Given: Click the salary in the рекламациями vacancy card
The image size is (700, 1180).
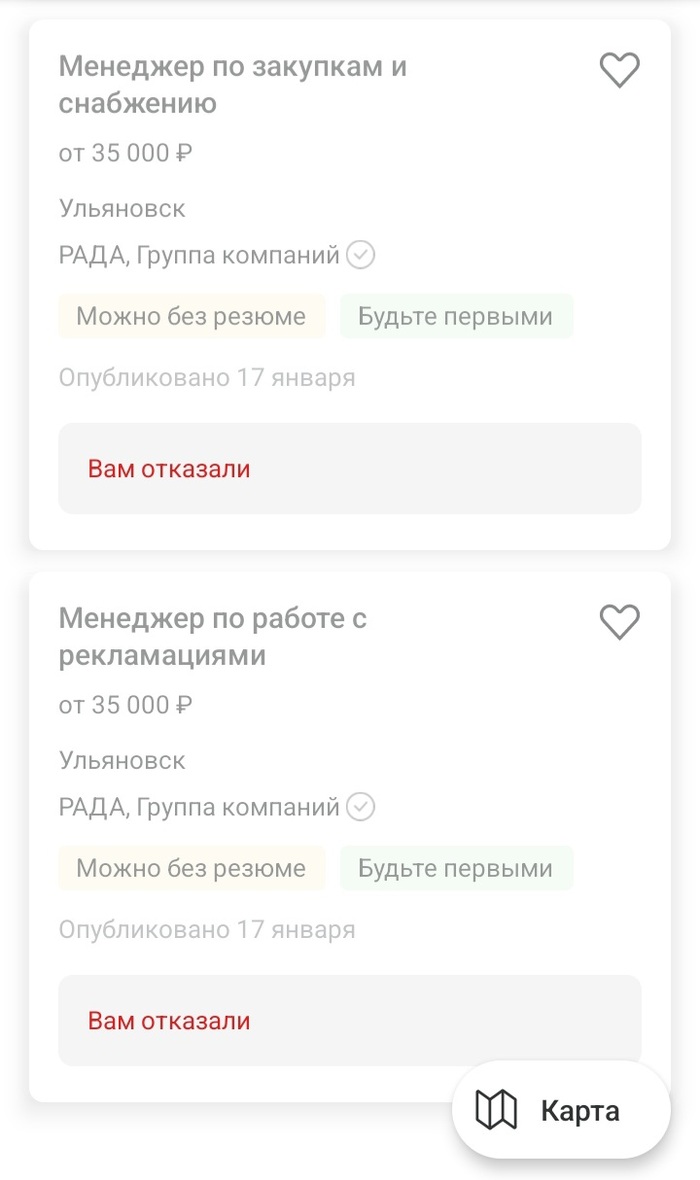Looking at the screenshot, I should point(125,705).
